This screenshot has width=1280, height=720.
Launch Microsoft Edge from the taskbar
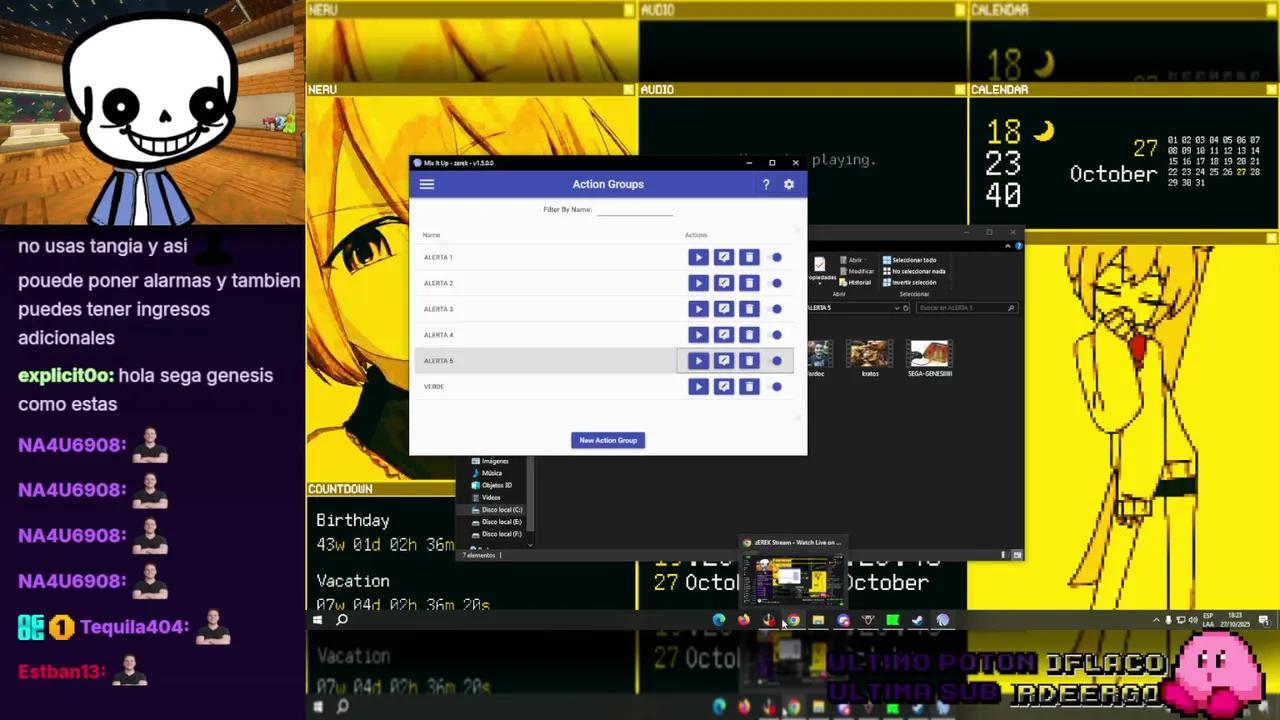tap(719, 620)
